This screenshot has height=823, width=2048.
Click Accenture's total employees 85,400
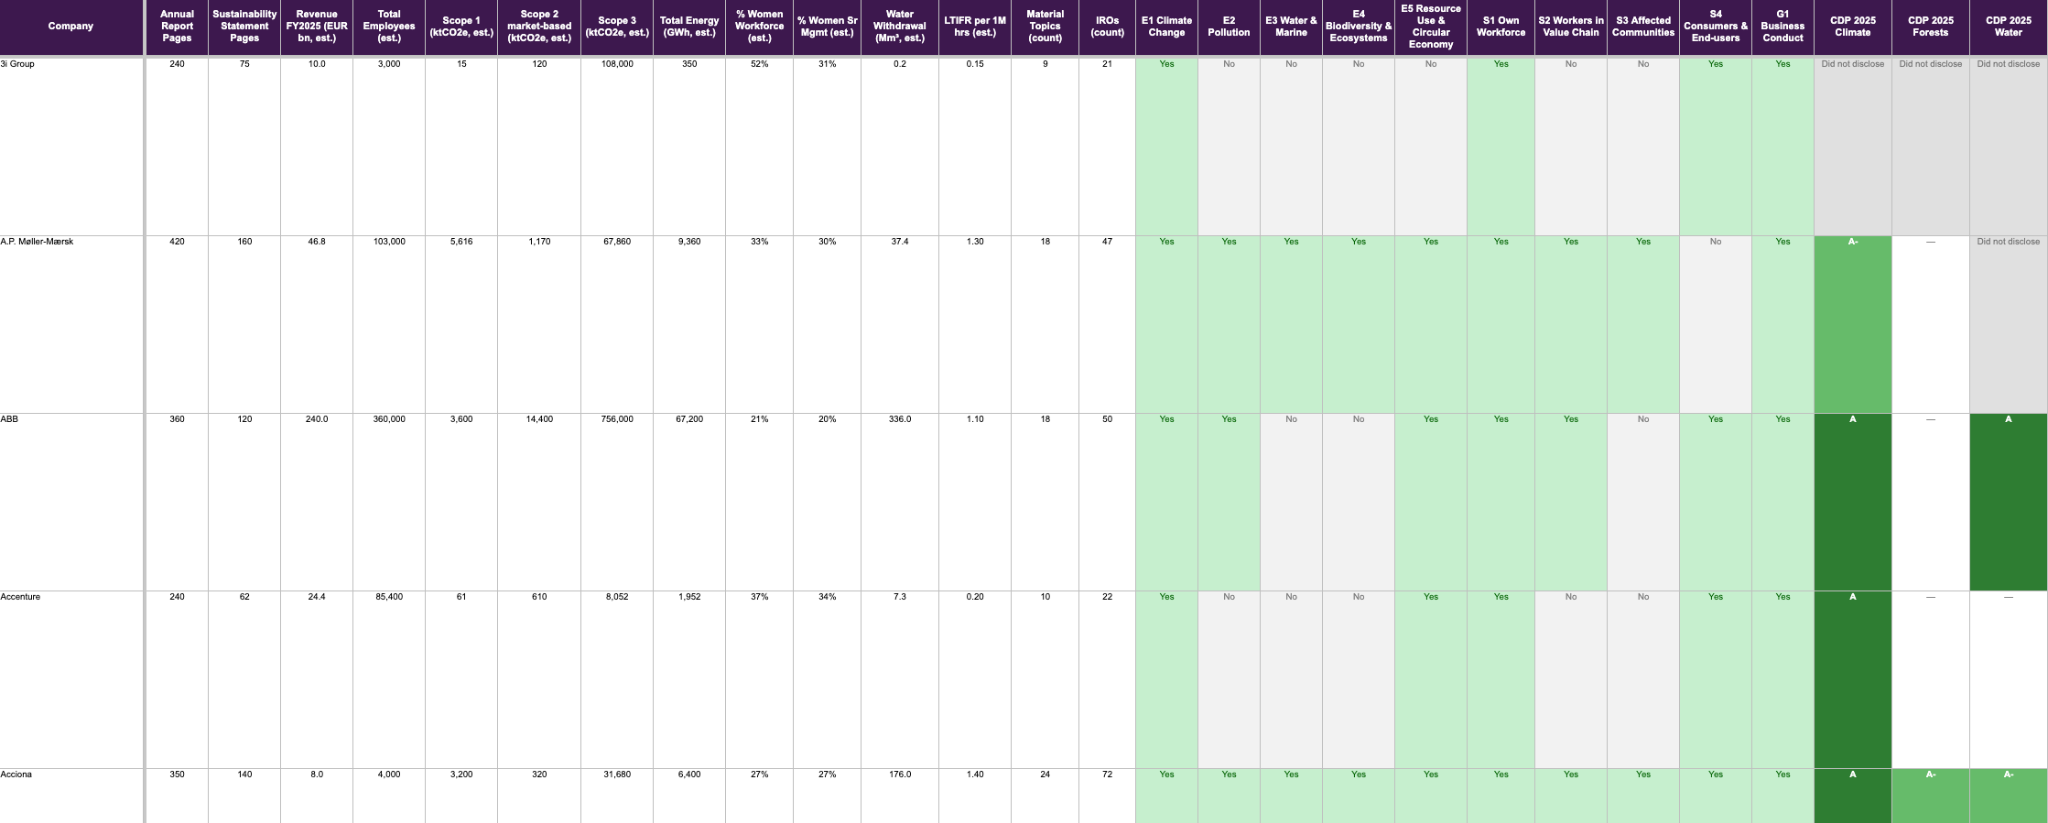coord(389,679)
